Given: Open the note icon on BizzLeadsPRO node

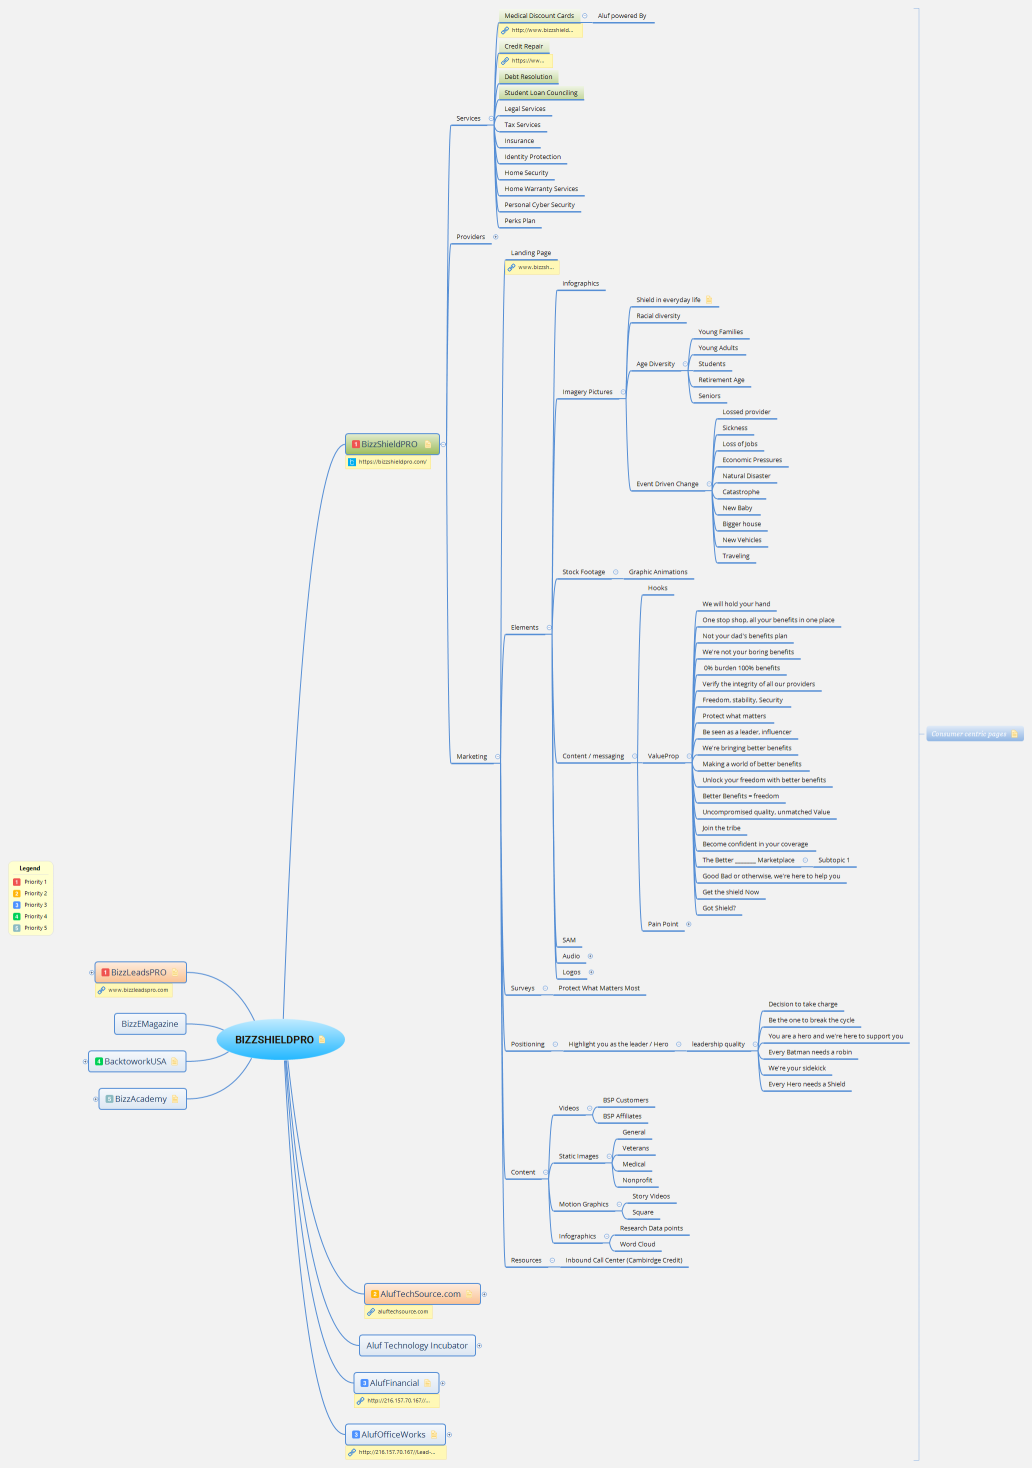Looking at the screenshot, I should 175,973.
